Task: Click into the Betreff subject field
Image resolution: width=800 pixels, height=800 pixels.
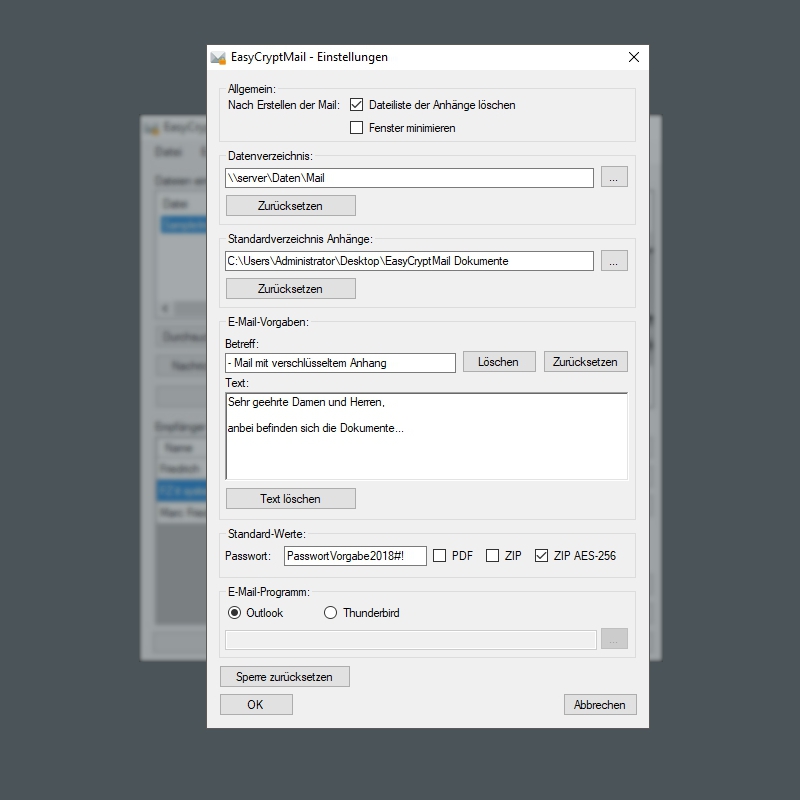Action: point(340,363)
